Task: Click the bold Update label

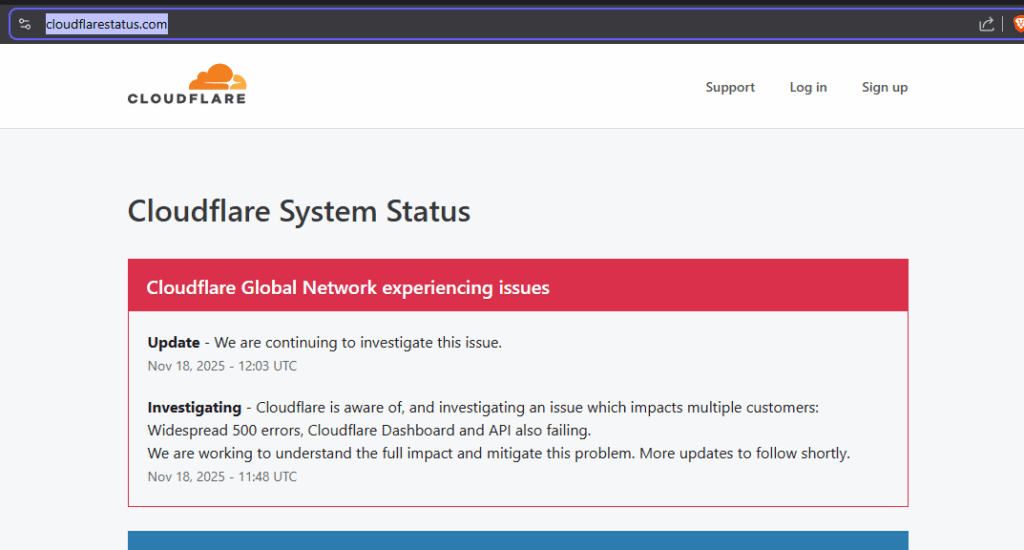Action: pos(174,342)
